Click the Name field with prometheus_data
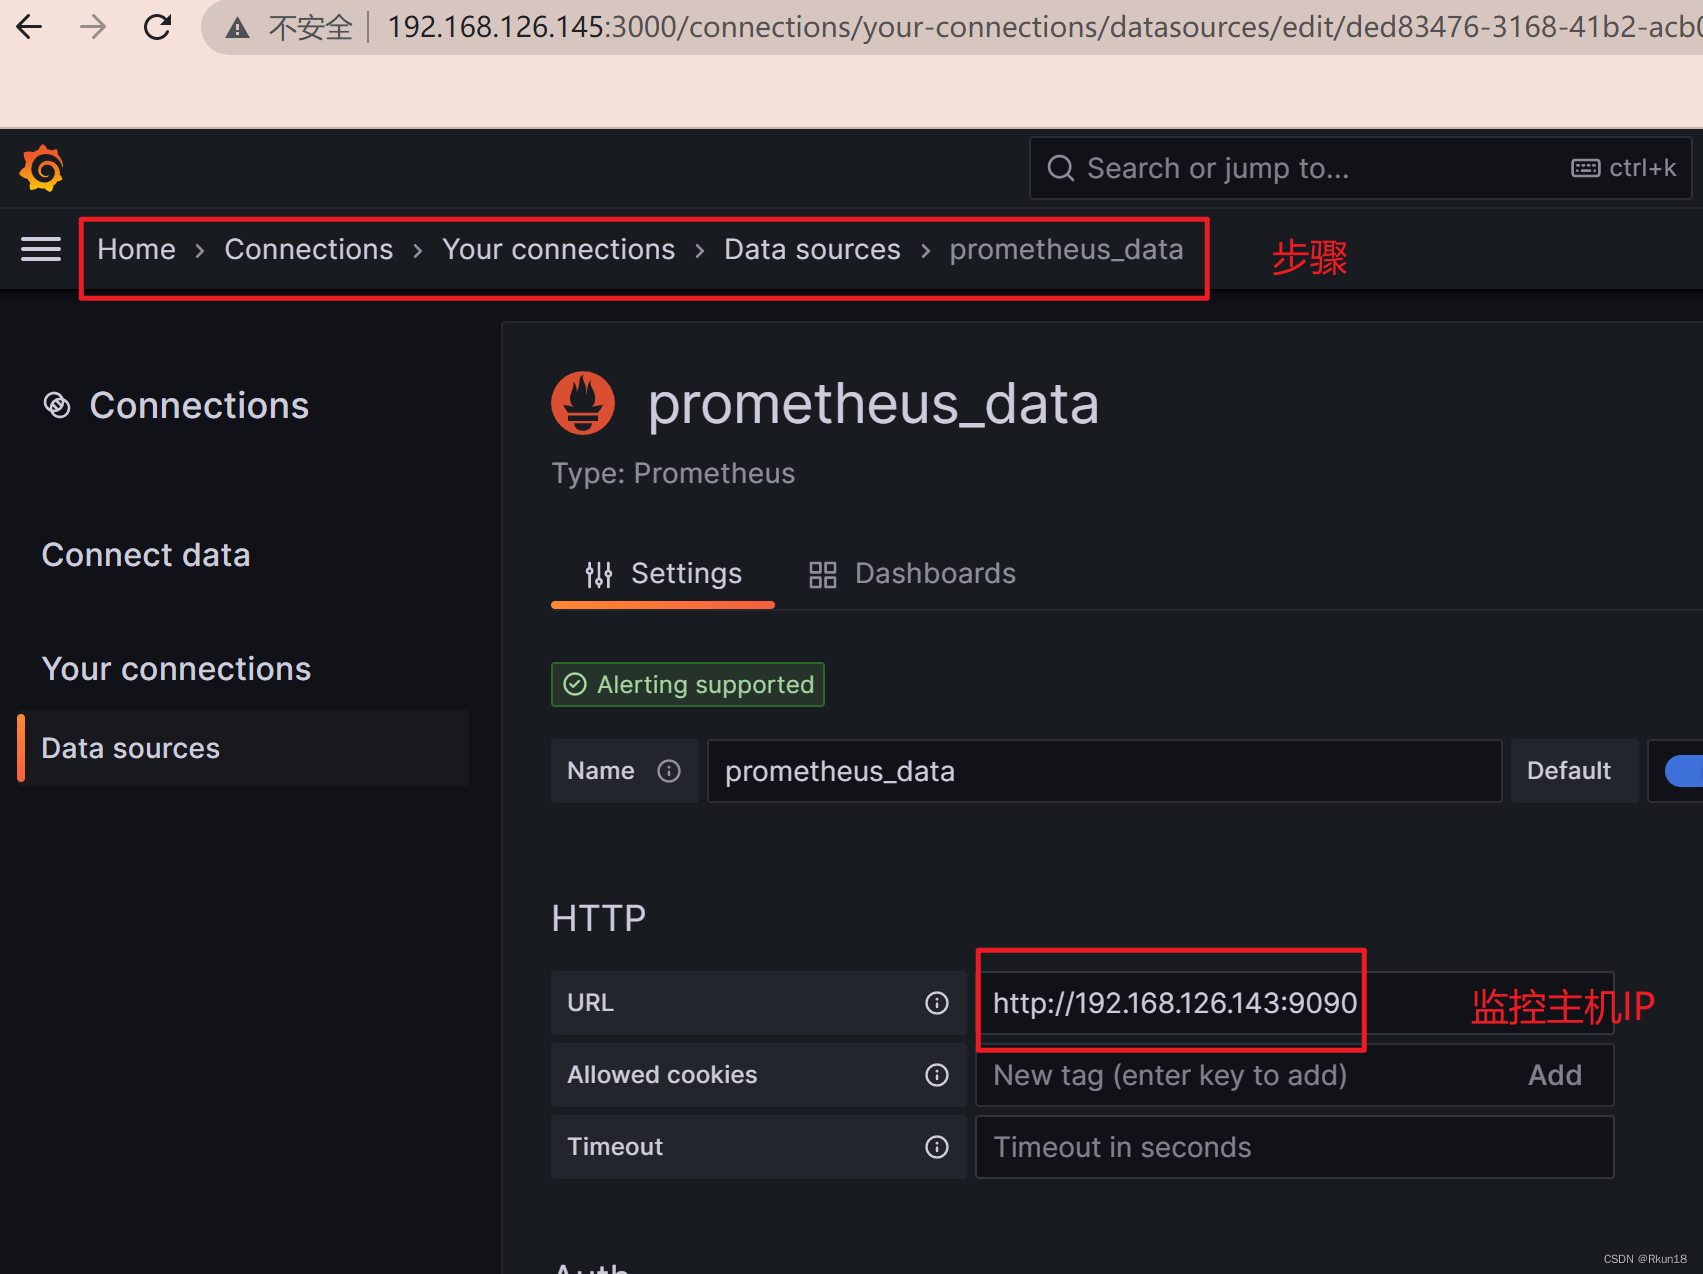Screen dimensions: 1703x1274 [x=1104, y=771]
